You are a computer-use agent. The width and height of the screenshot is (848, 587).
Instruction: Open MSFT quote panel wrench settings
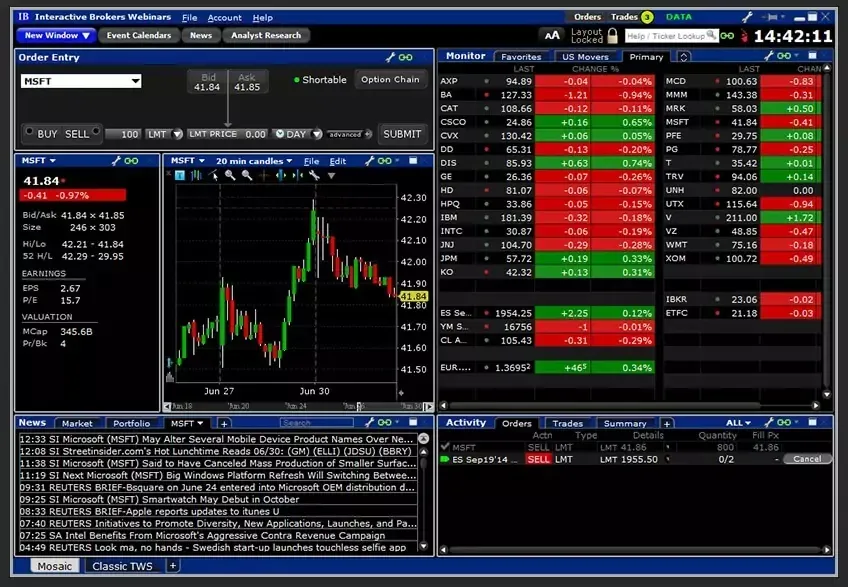(116, 161)
